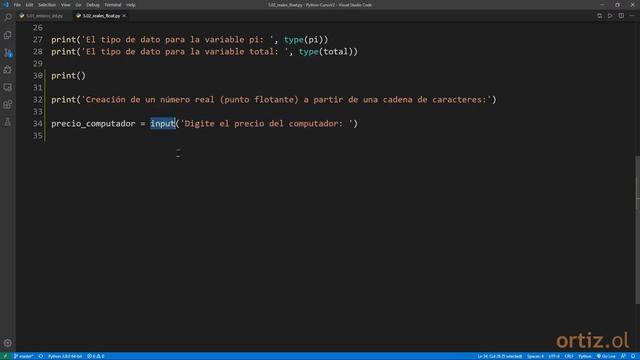The width and height of the screenshot is (640, 360).
Task: Open the notifications bell
Action: pyautogui.click(x=633, y=356)
